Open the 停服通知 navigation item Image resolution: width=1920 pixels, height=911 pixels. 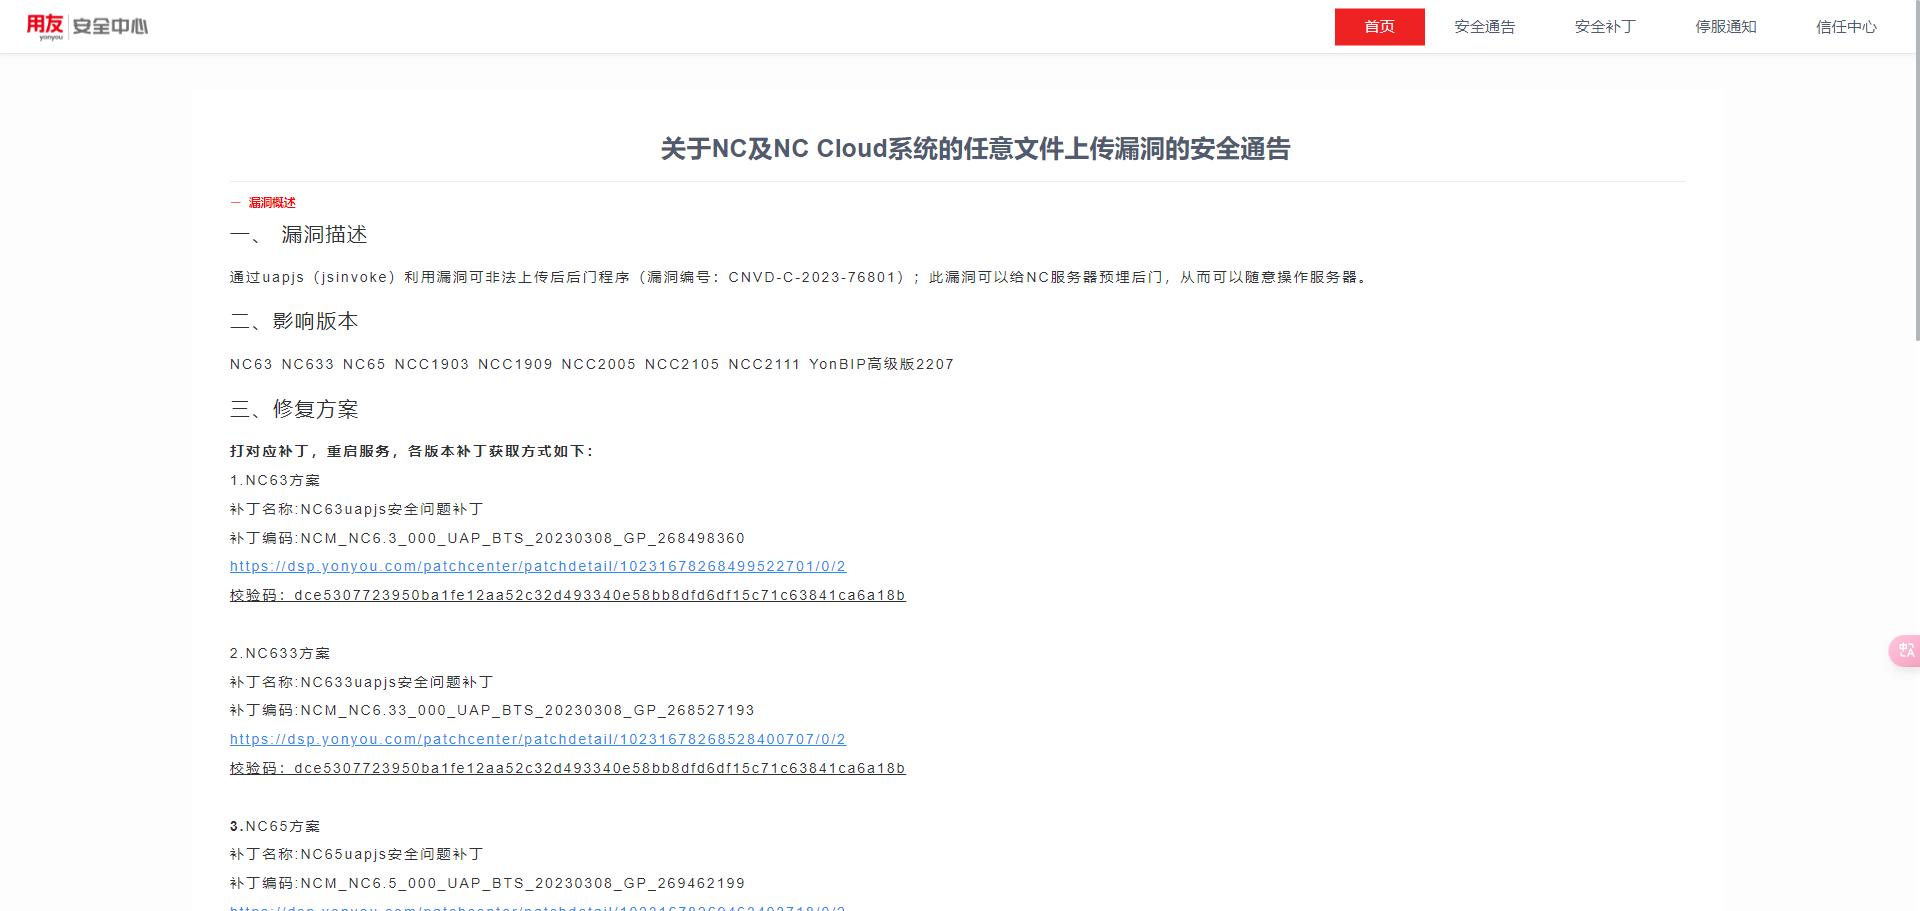(1725, 27)
